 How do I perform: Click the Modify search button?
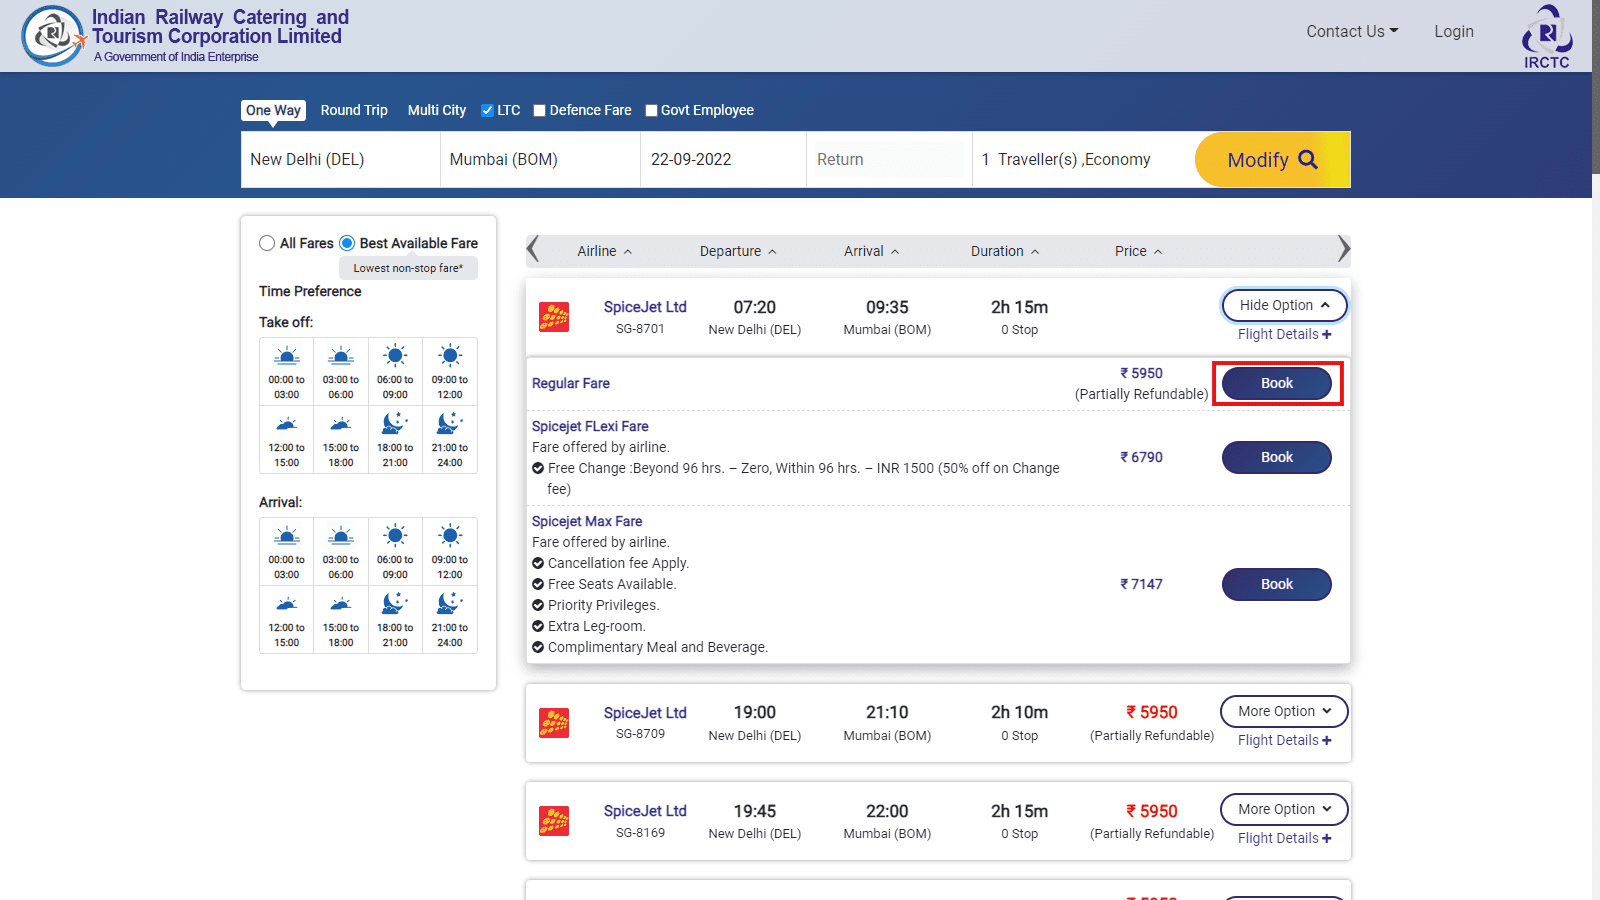coord(1272,159)
